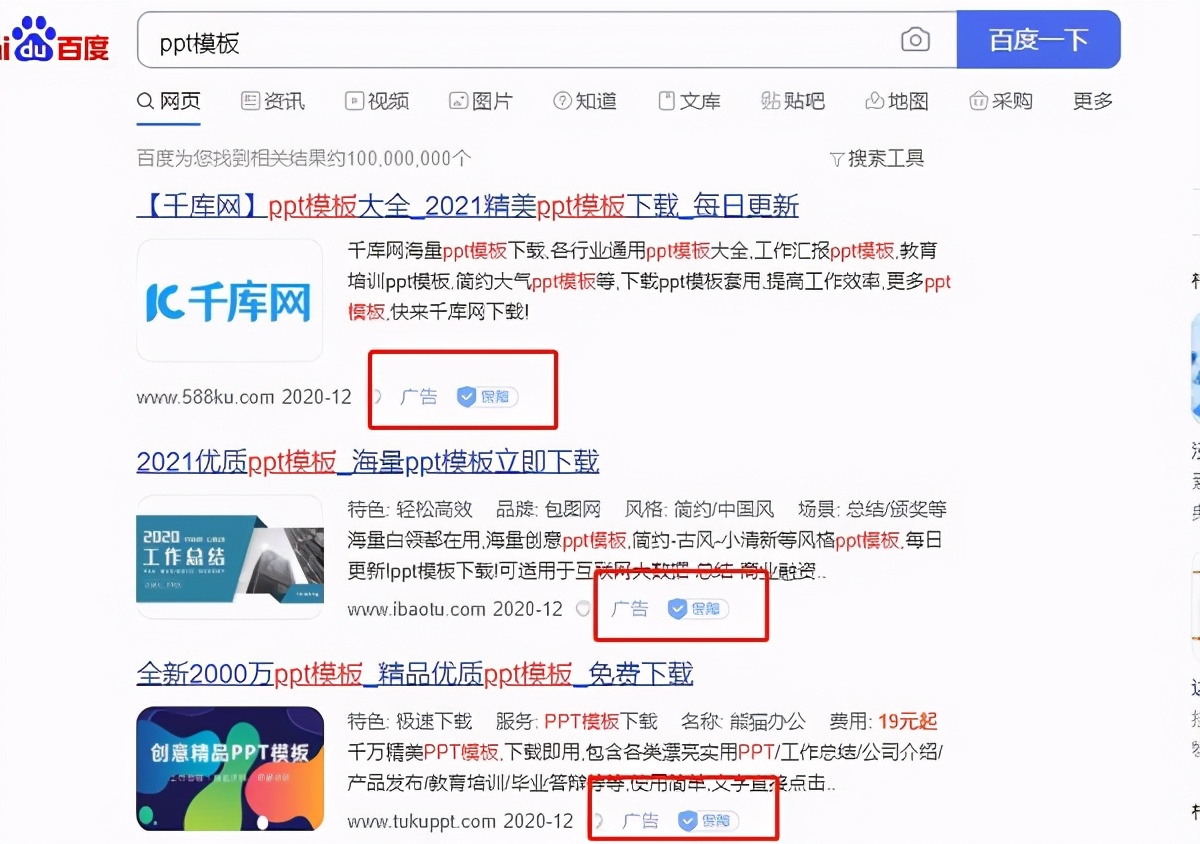Click the 采购 shopping icon
This screenshot has height=844, width=1200.
click(979, 101)
